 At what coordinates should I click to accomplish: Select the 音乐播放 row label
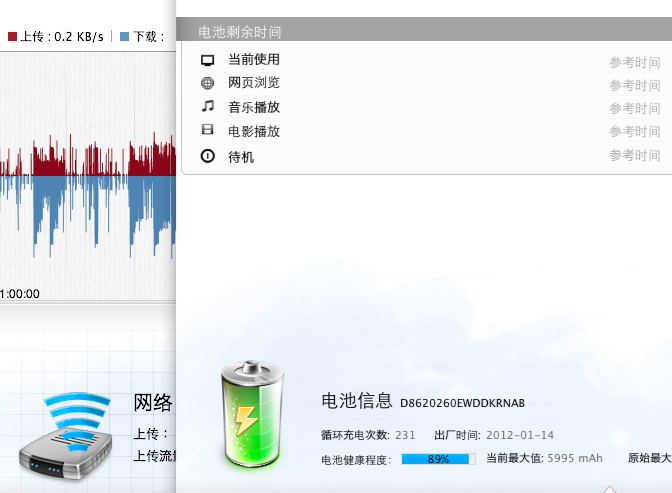tap(254, 107)
